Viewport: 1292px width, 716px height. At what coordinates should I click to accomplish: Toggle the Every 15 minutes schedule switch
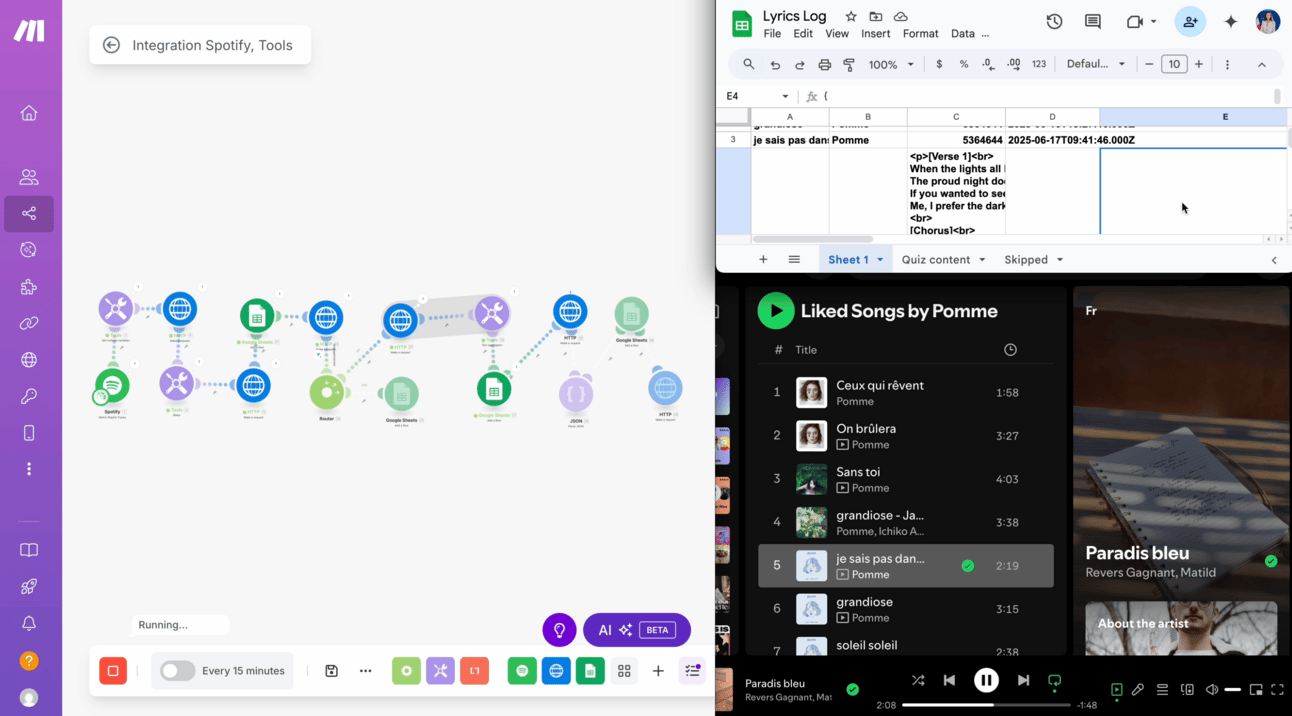[178, 671]
